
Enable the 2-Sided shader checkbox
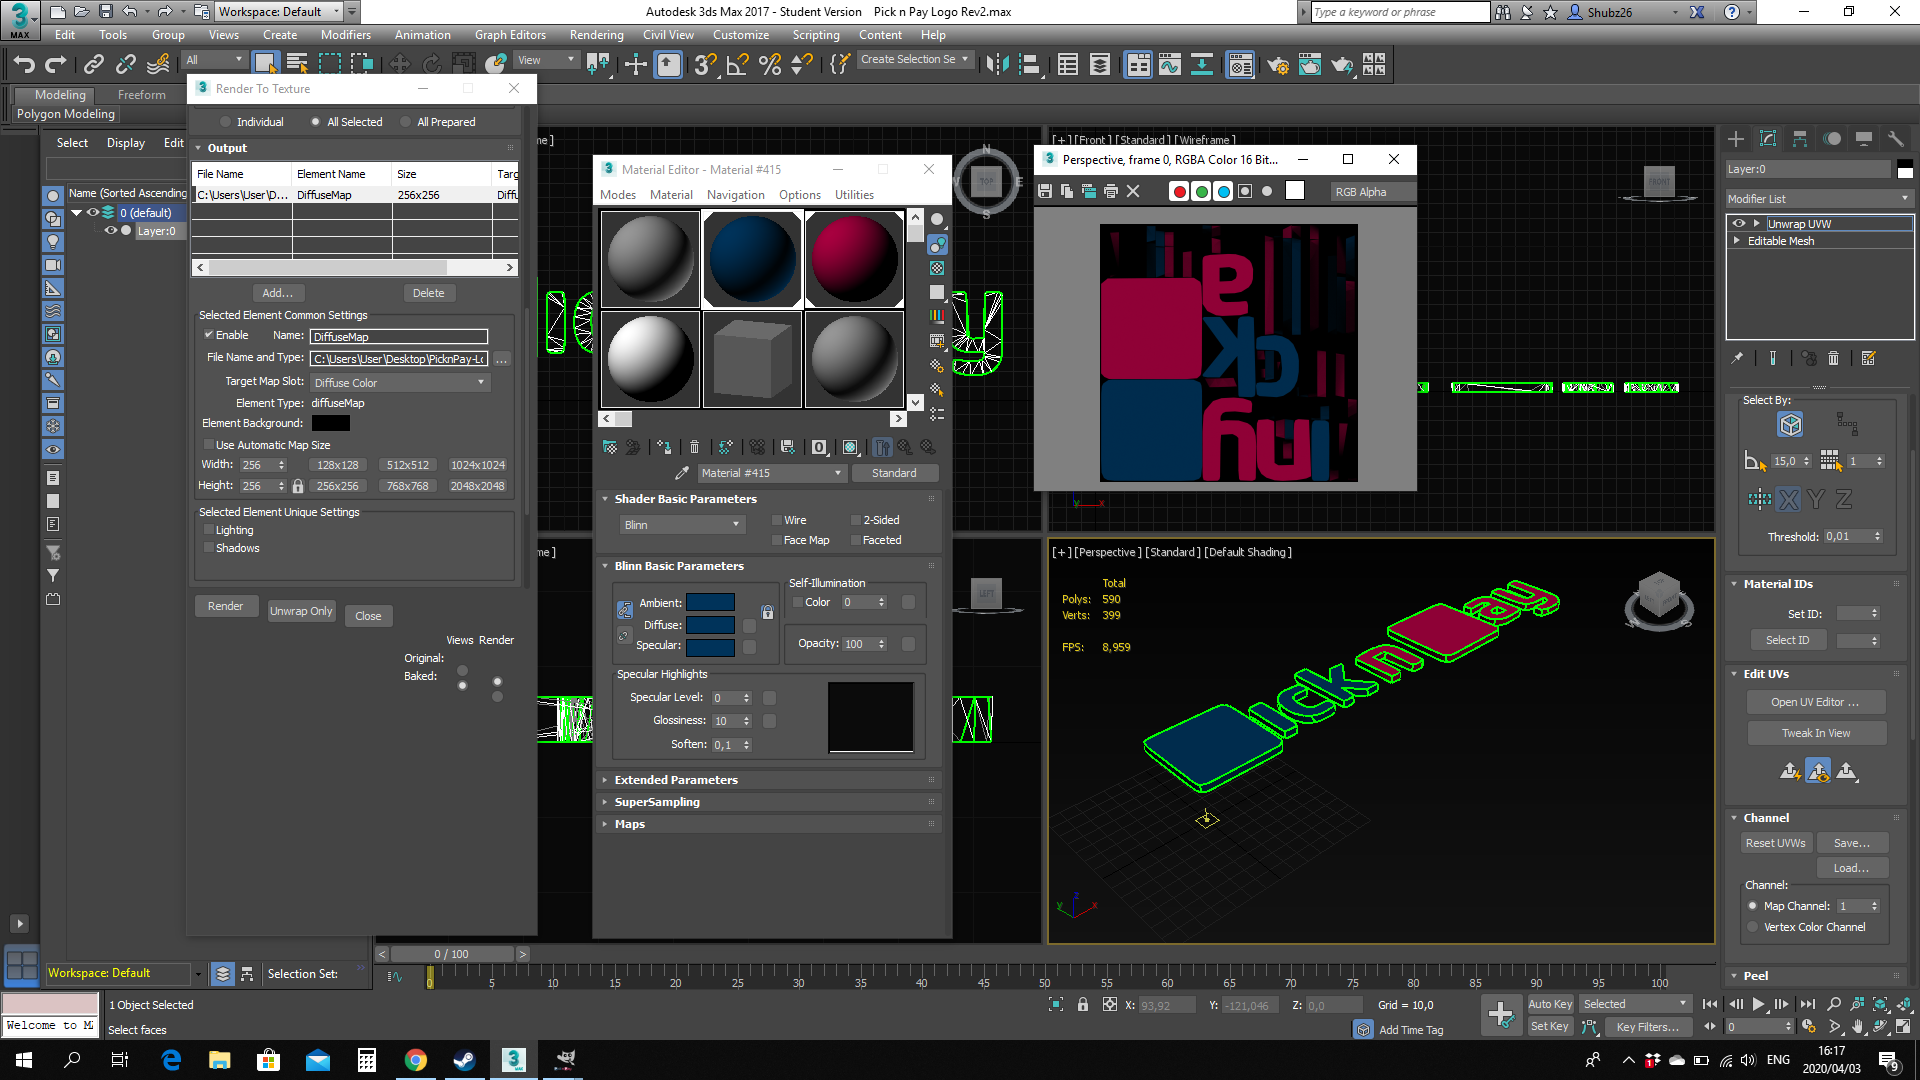(856, 520)
